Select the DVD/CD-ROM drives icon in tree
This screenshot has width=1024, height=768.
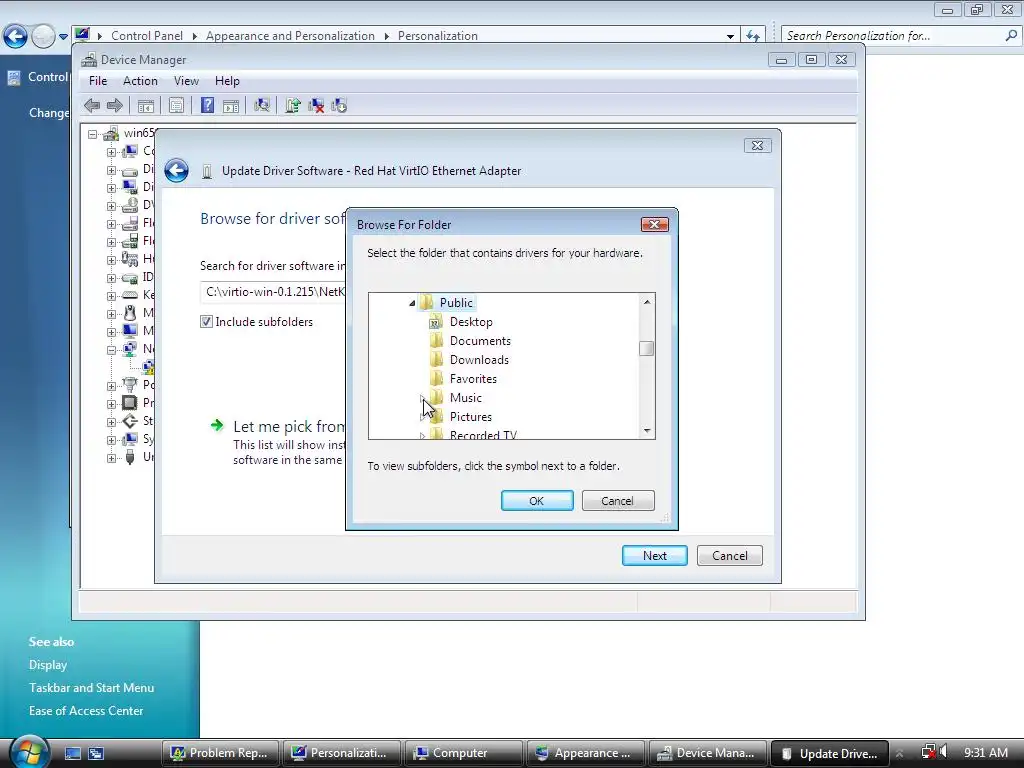[x=130, y=205]
